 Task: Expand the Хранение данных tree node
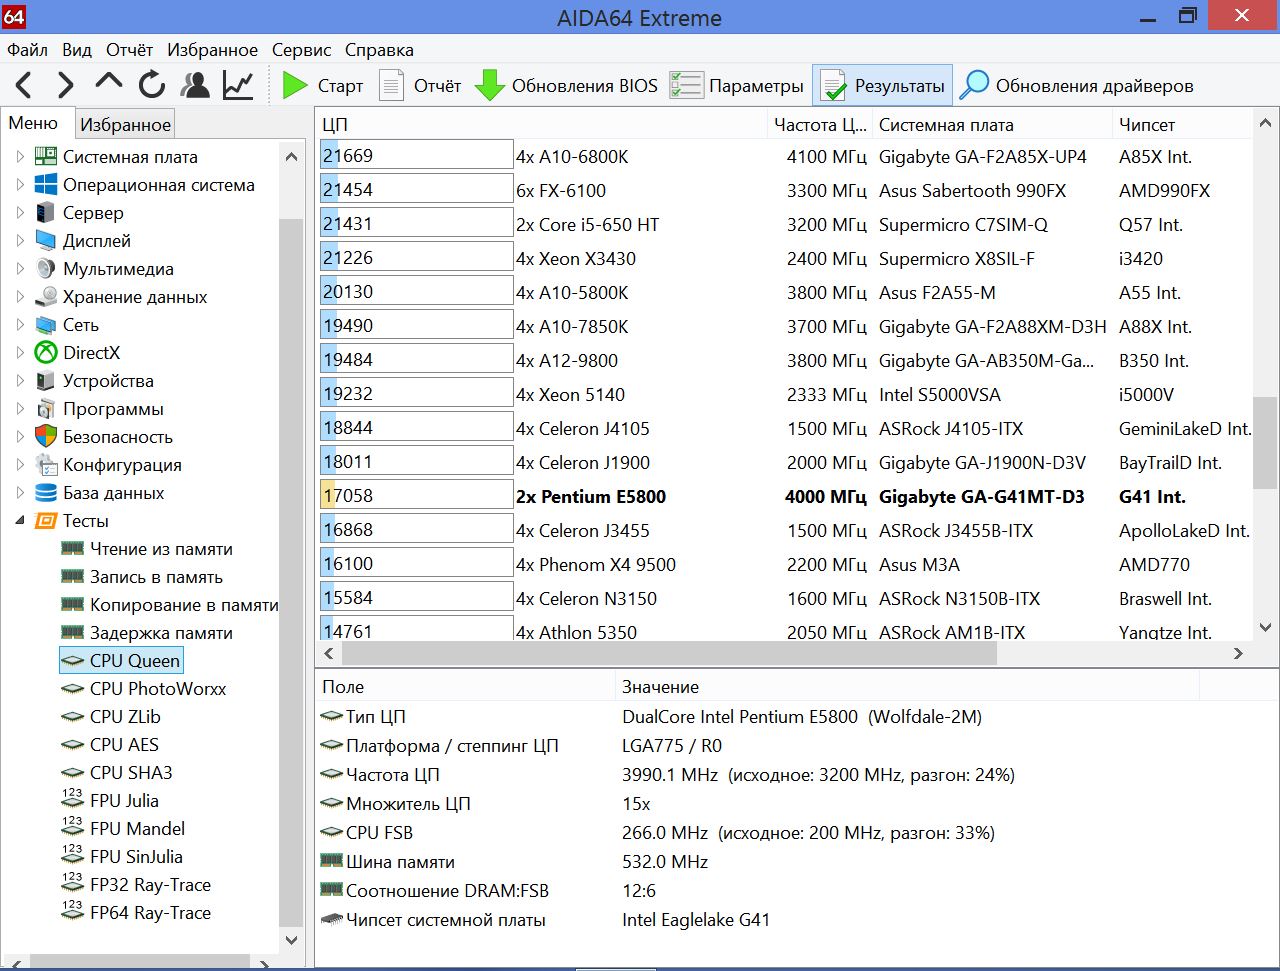click(x=20, y=297)
